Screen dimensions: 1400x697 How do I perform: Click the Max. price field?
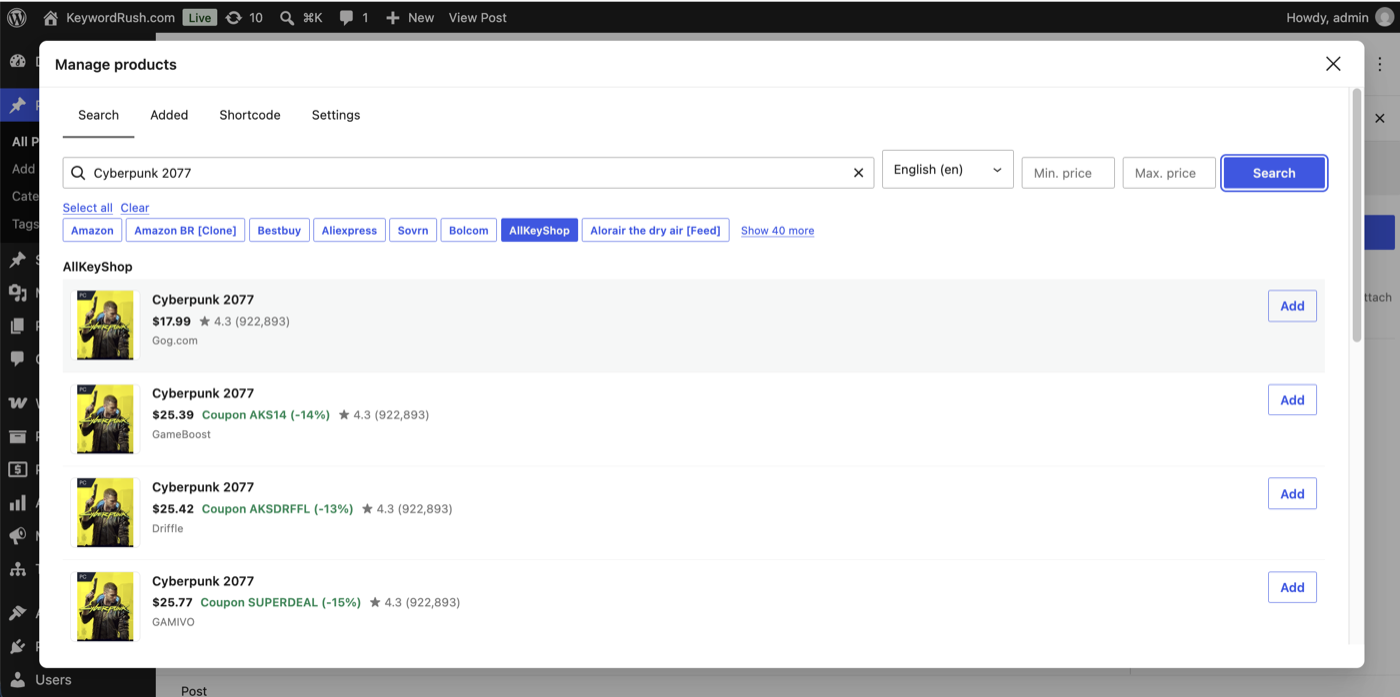[x=1169, y=172]
